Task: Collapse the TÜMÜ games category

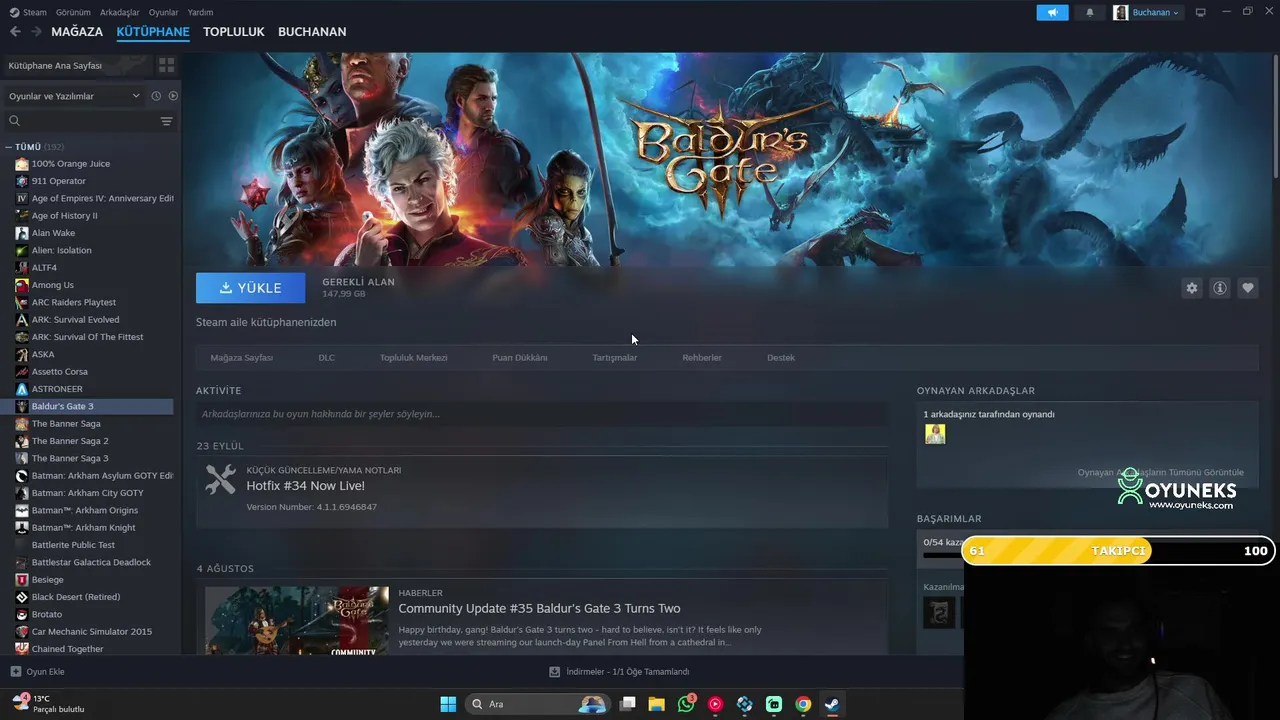Action: coord(8,147)
